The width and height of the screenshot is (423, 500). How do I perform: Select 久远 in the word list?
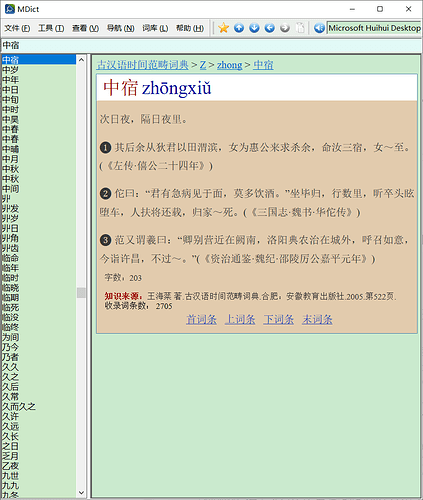(x=39, y=426)
